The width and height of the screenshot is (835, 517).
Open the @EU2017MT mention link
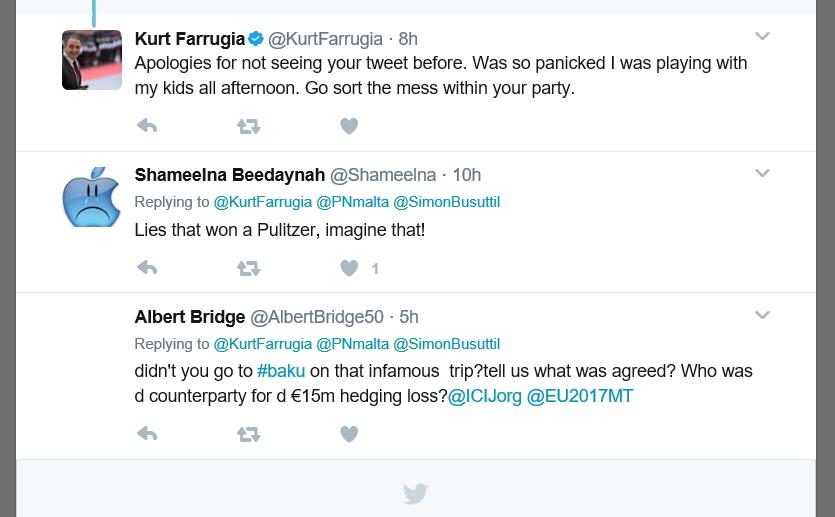(580, 396)
